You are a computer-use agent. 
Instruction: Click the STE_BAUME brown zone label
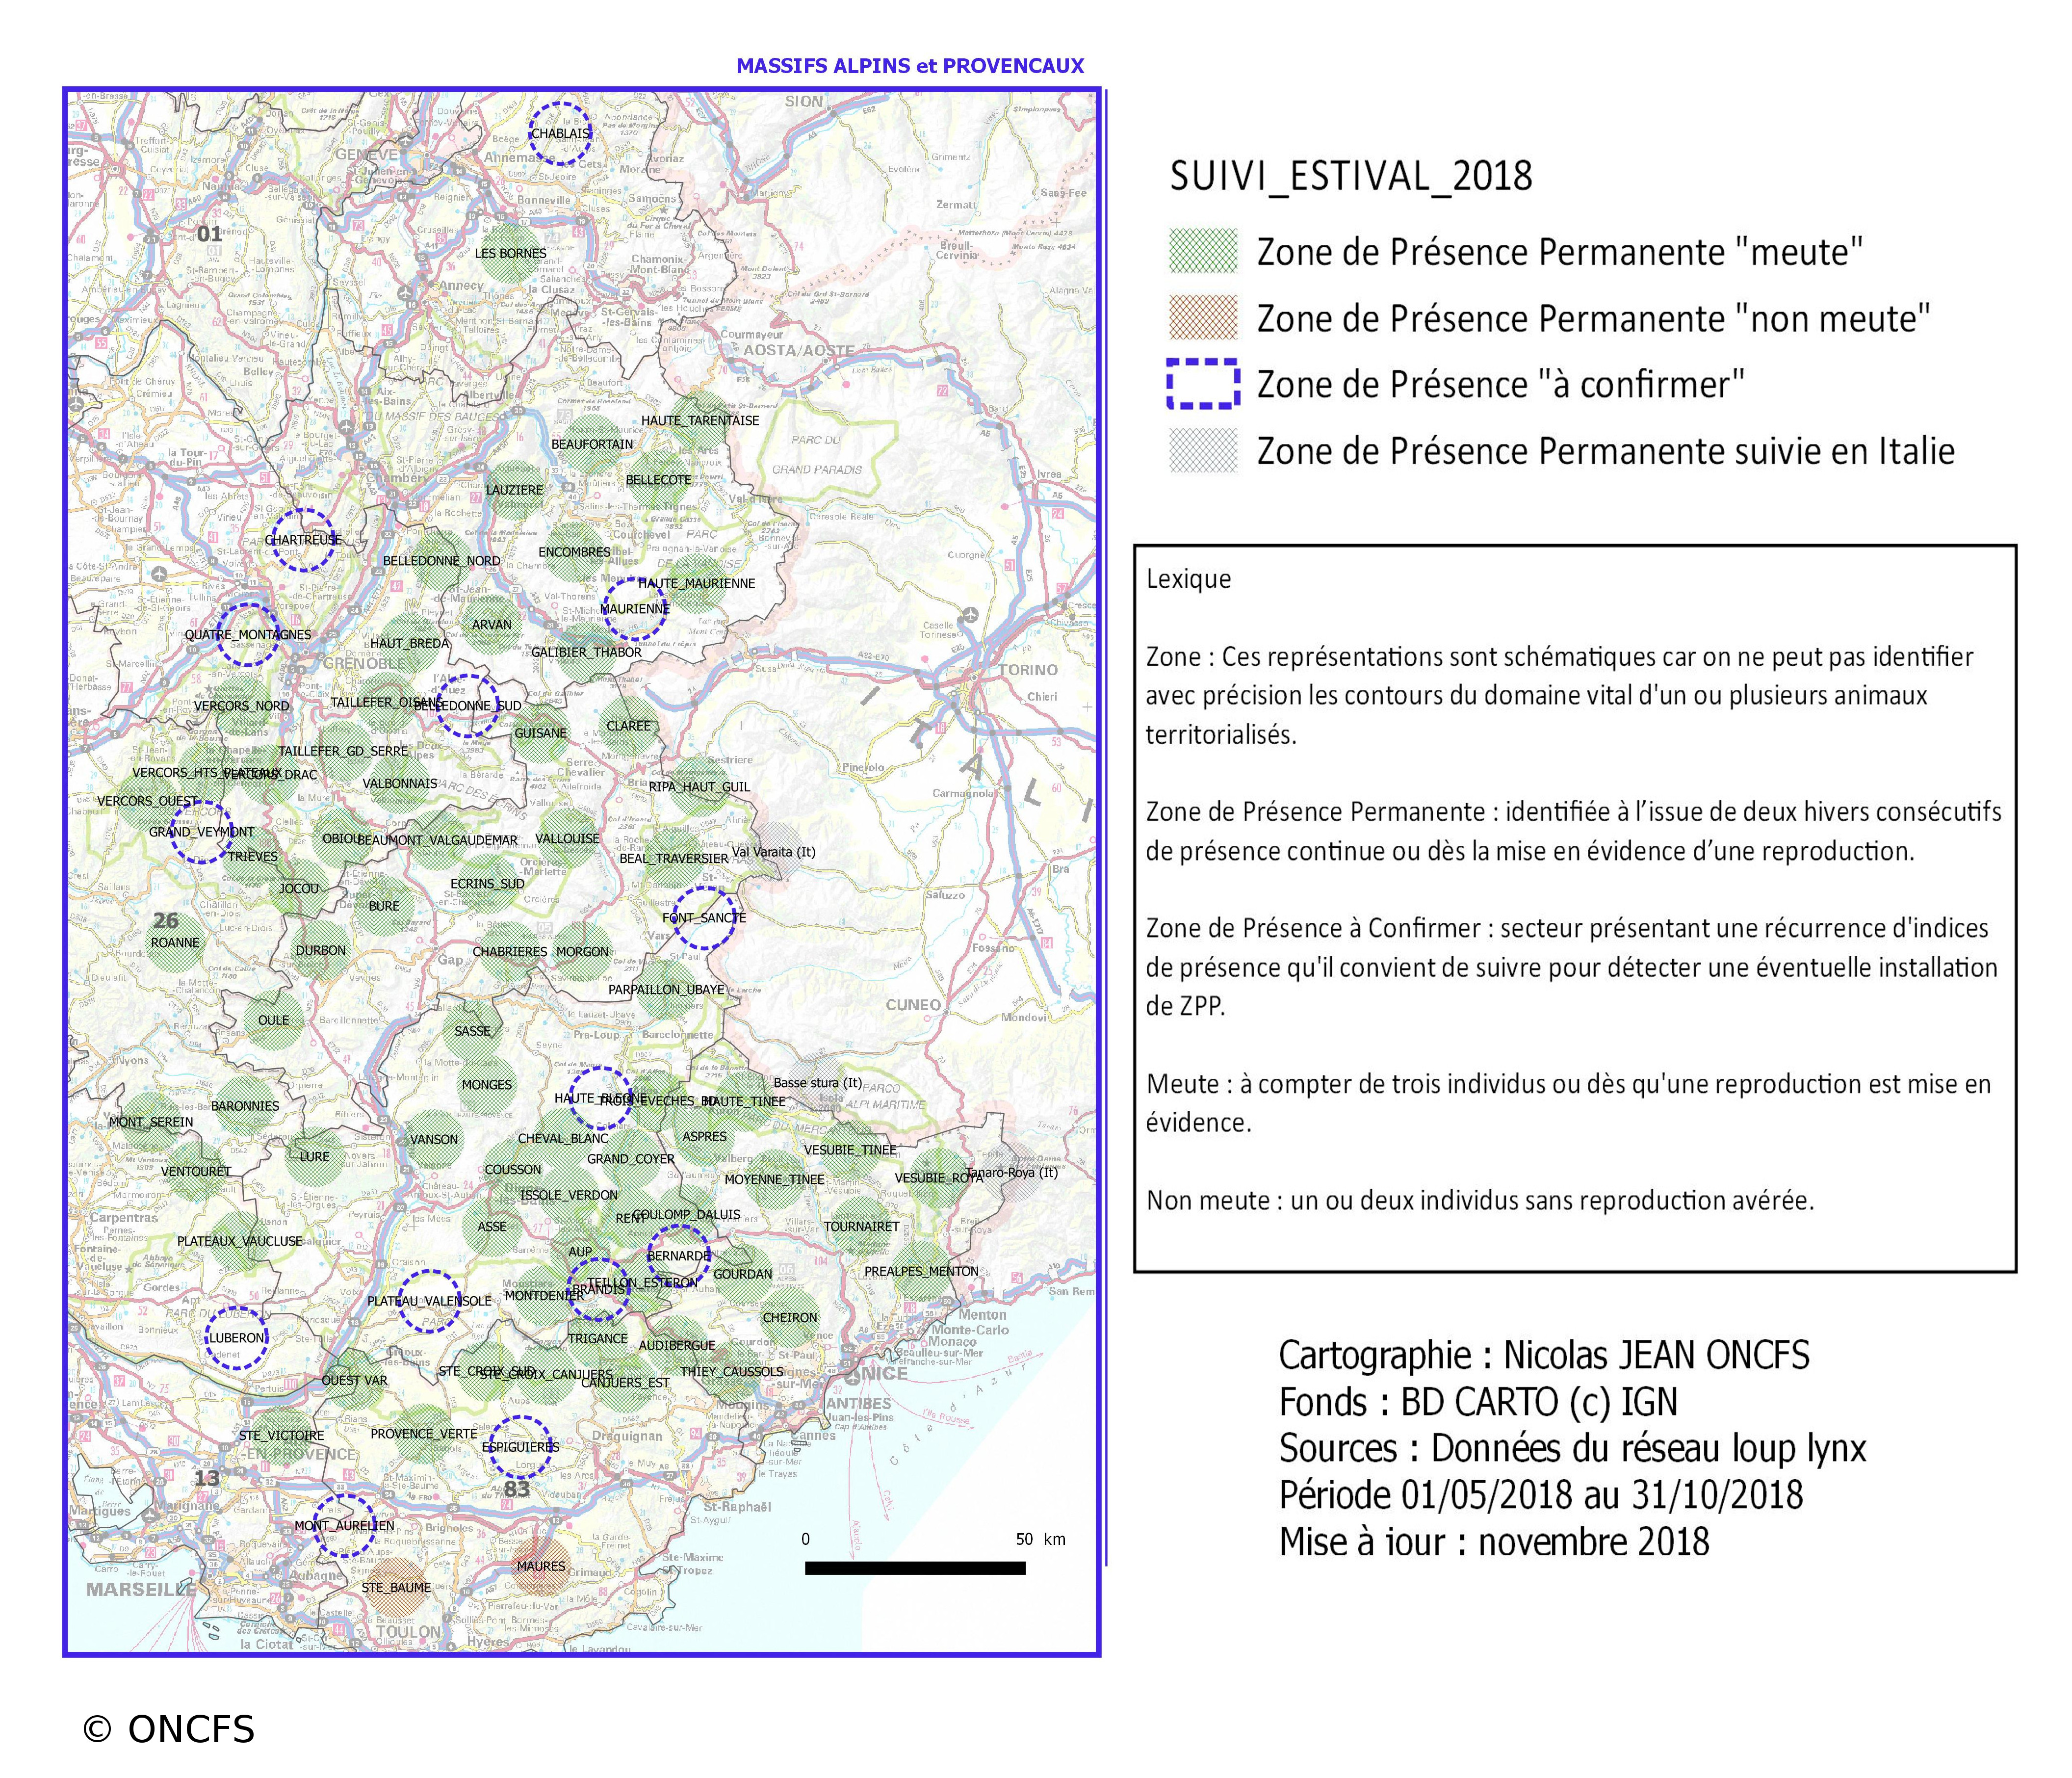coord(396,1587)
